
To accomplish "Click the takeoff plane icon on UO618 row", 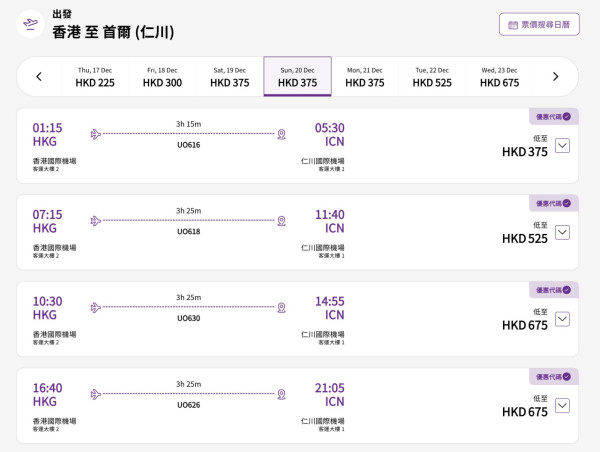I will tap(96, 221).
